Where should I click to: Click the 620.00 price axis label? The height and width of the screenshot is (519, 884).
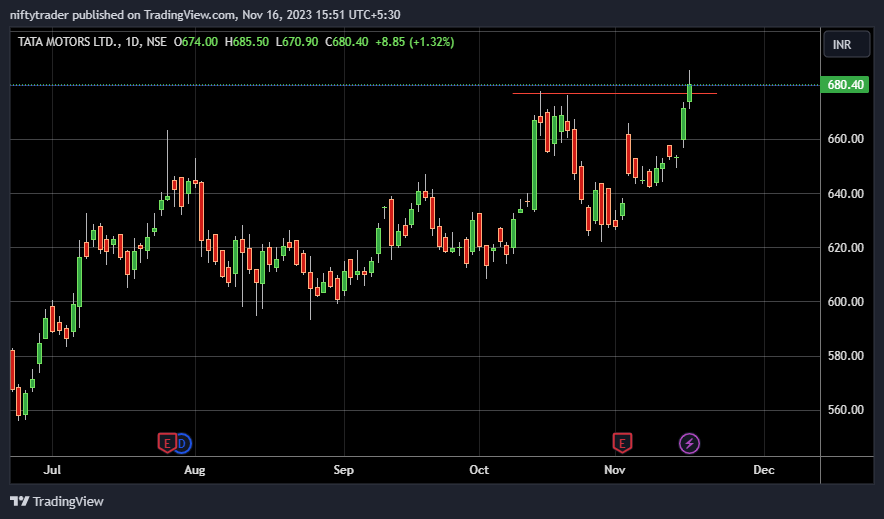(x=845, y=247)
